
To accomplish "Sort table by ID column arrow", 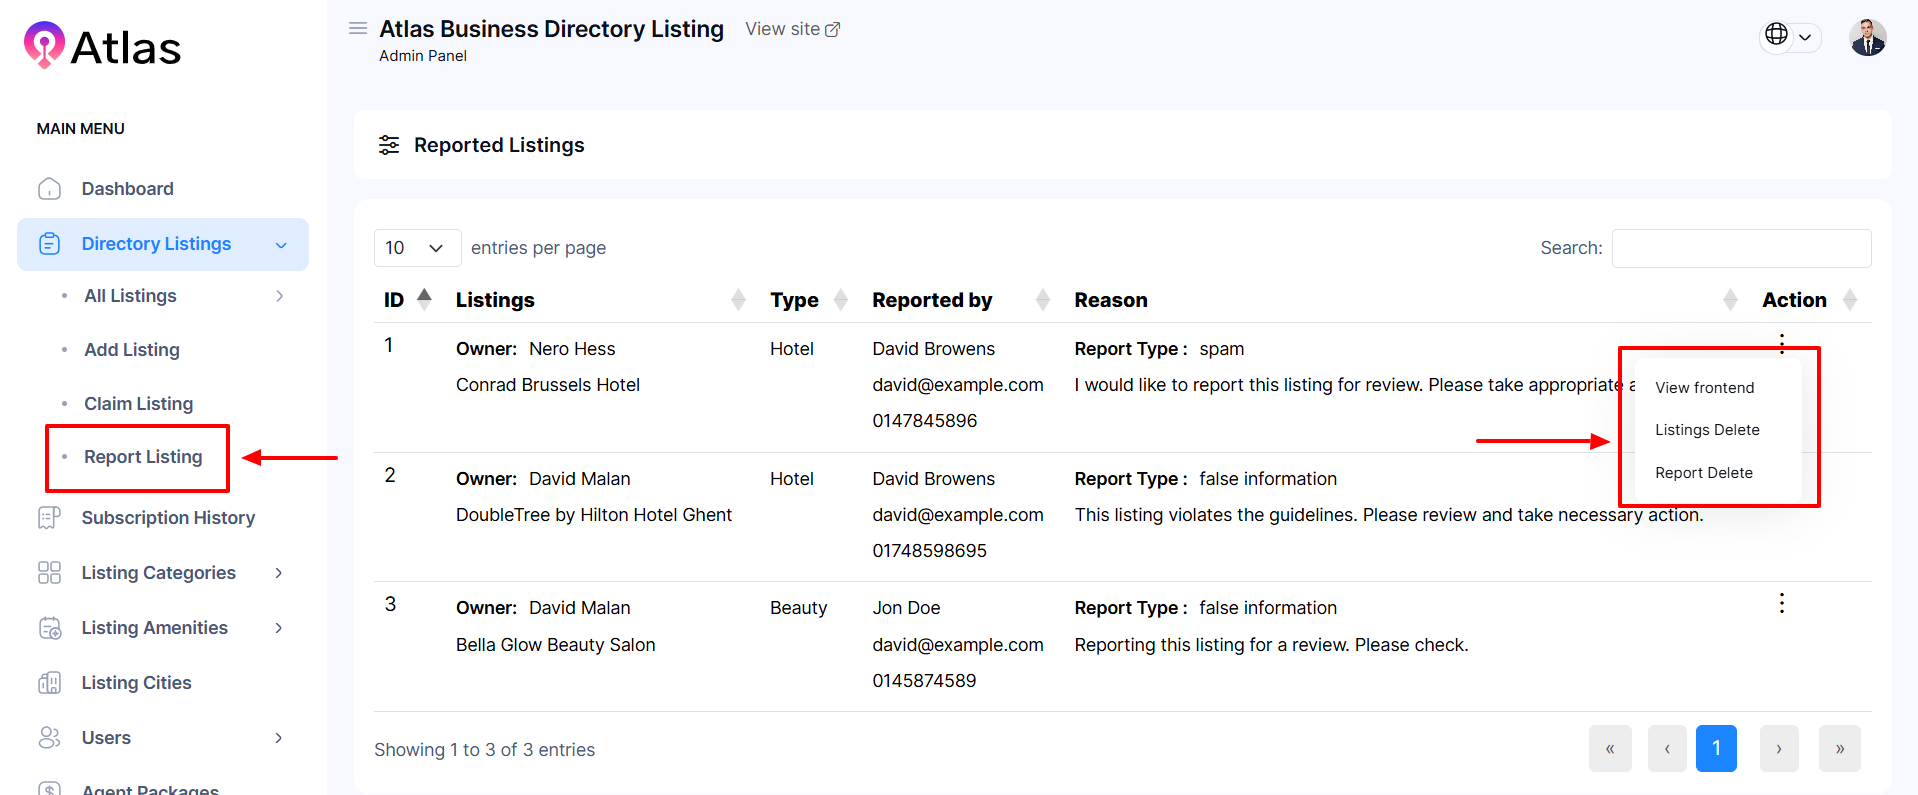I will (x=424, y=299).
